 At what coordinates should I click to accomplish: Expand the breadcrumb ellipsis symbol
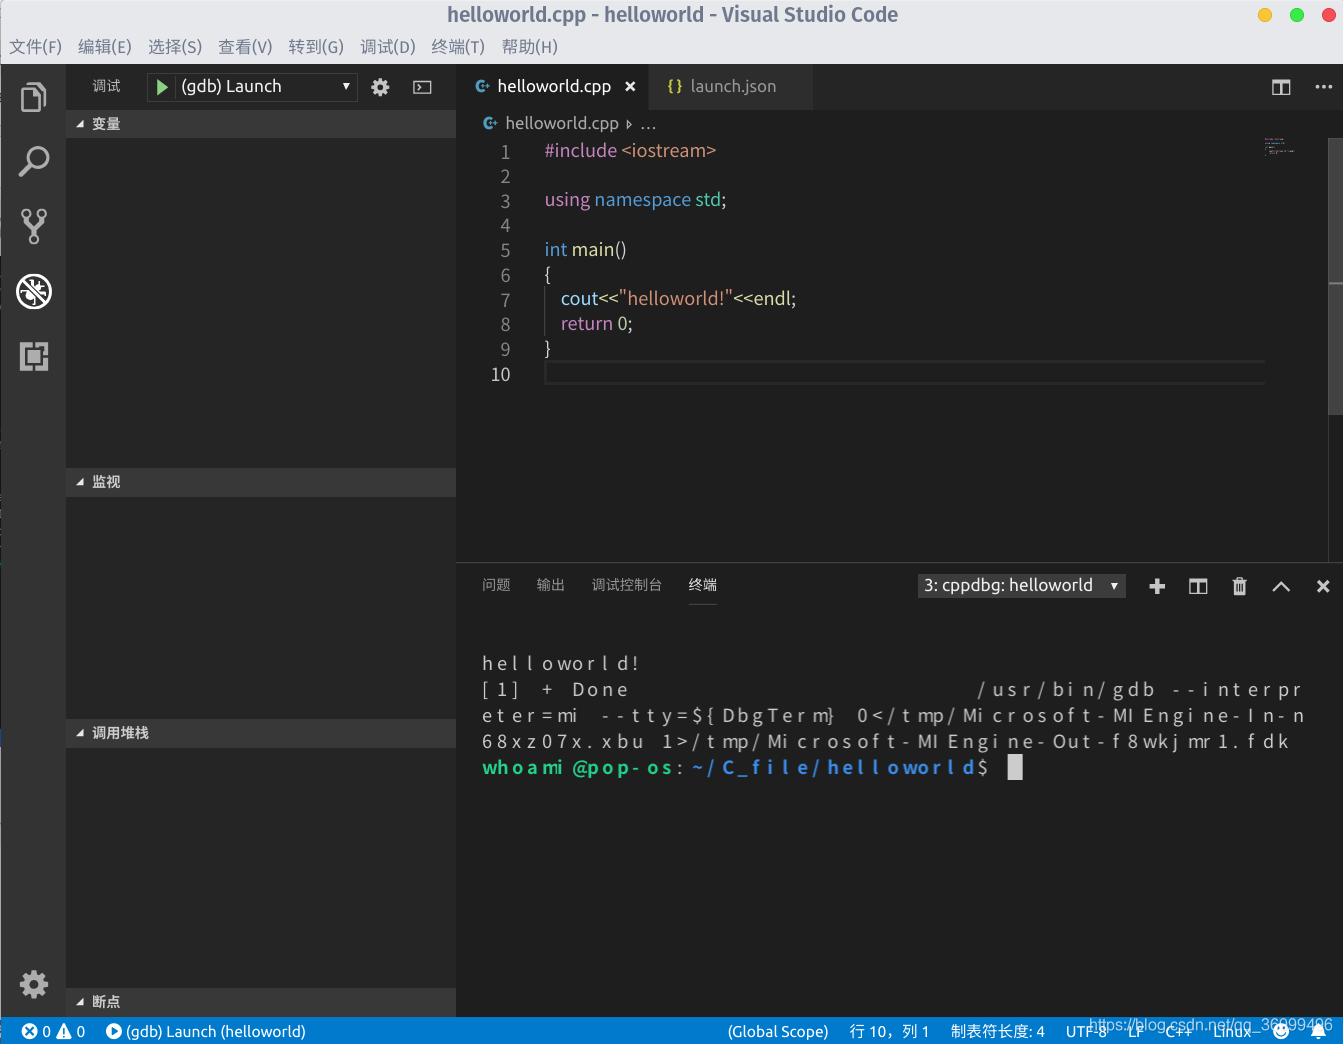coord(648,124)
